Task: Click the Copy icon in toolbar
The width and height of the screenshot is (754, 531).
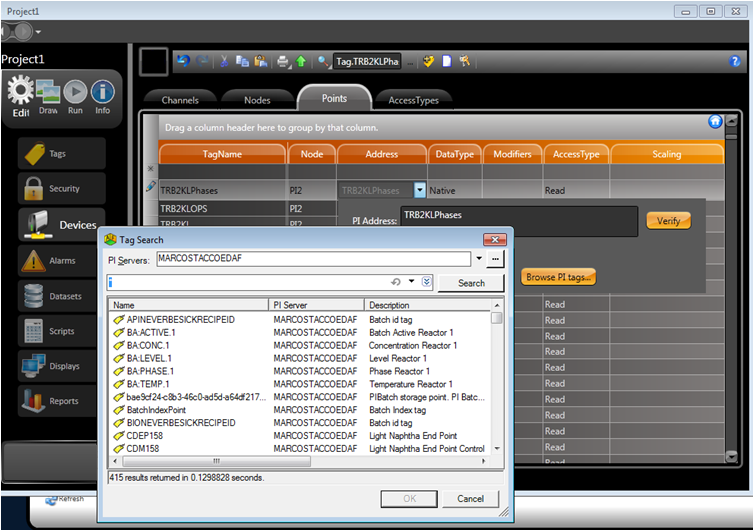Action: tap(242, 61)
